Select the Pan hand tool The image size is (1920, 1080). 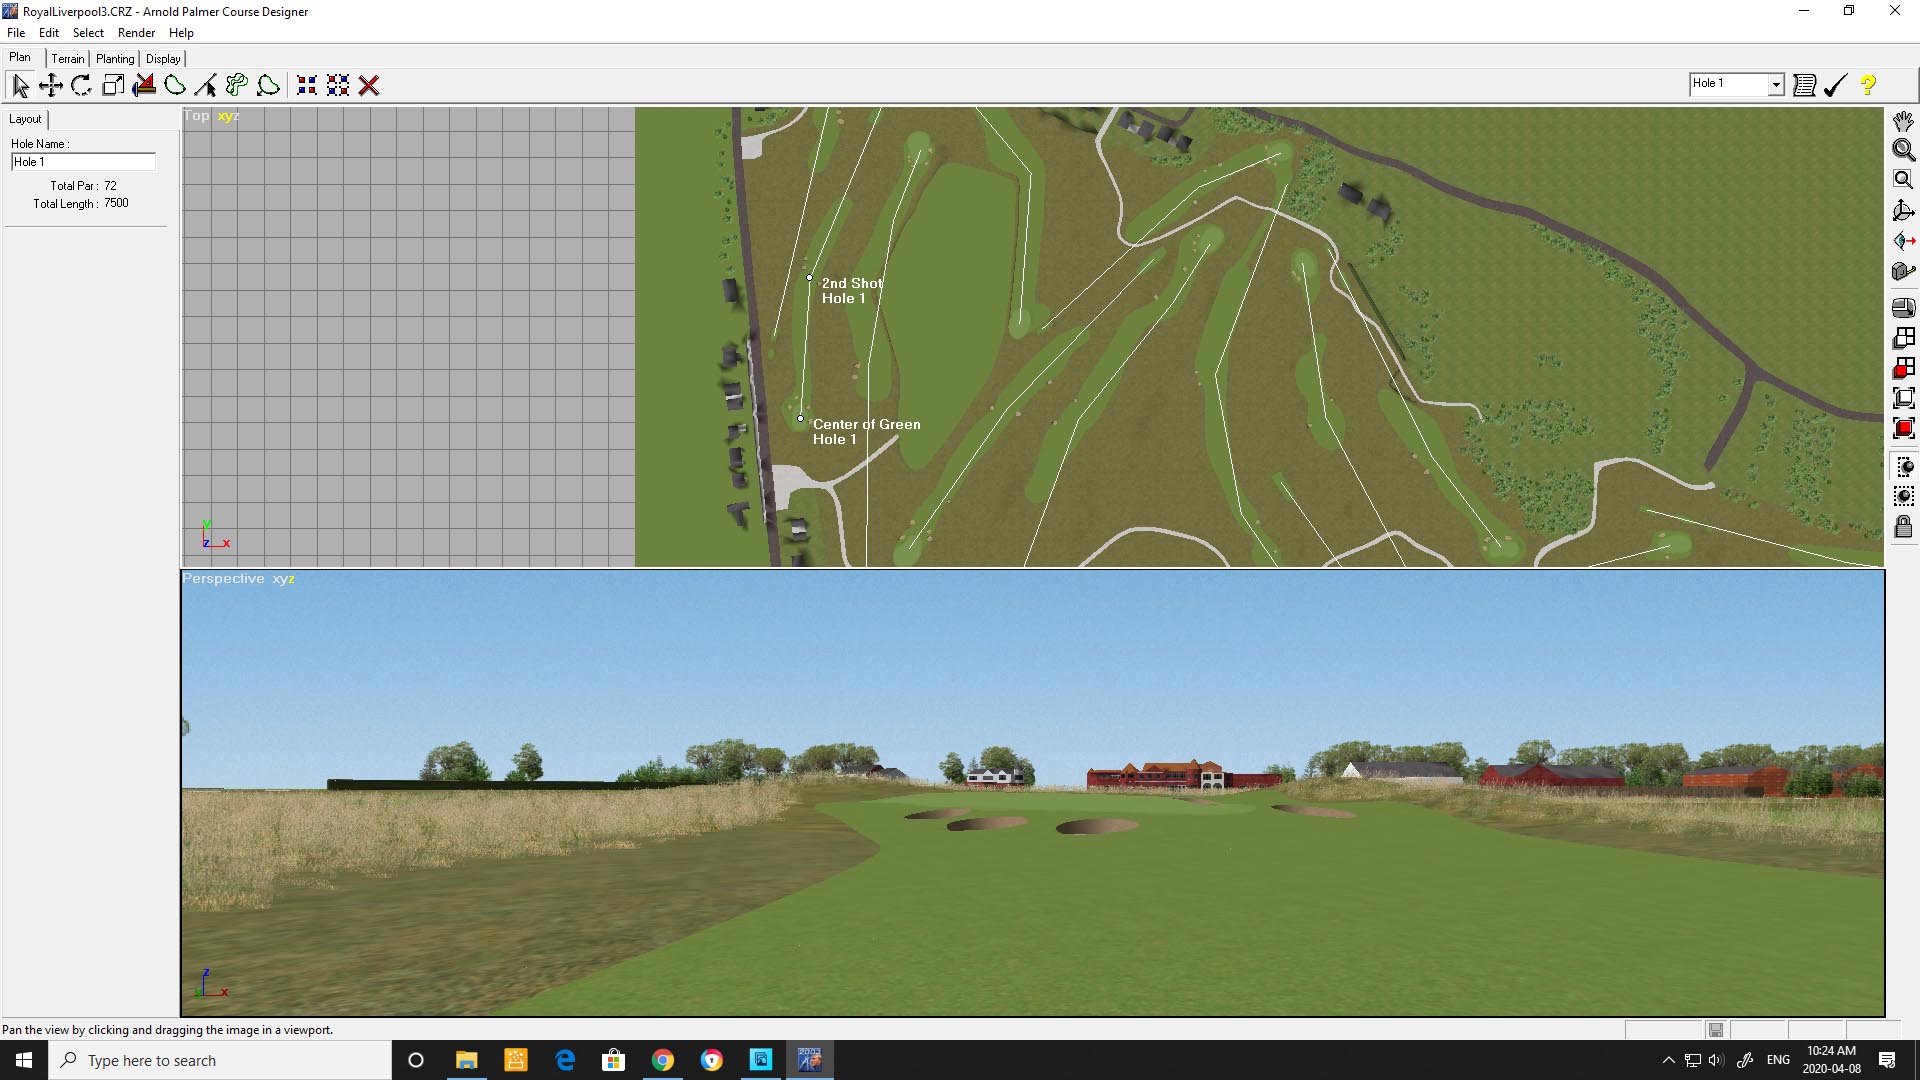1903,121
